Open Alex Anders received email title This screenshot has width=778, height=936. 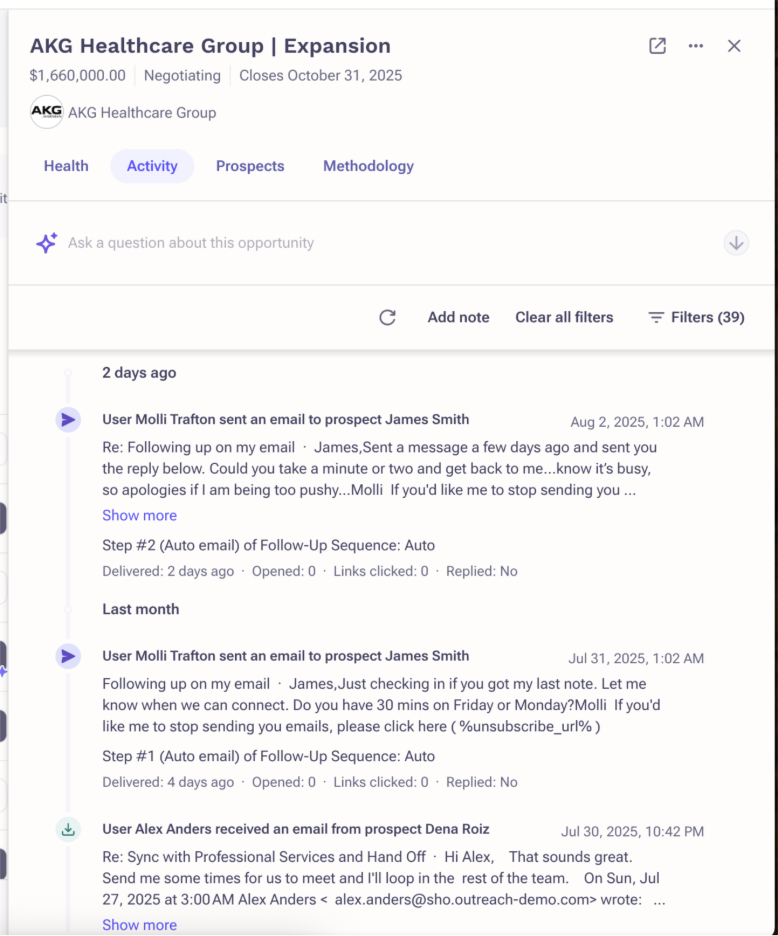coord(296,829)
